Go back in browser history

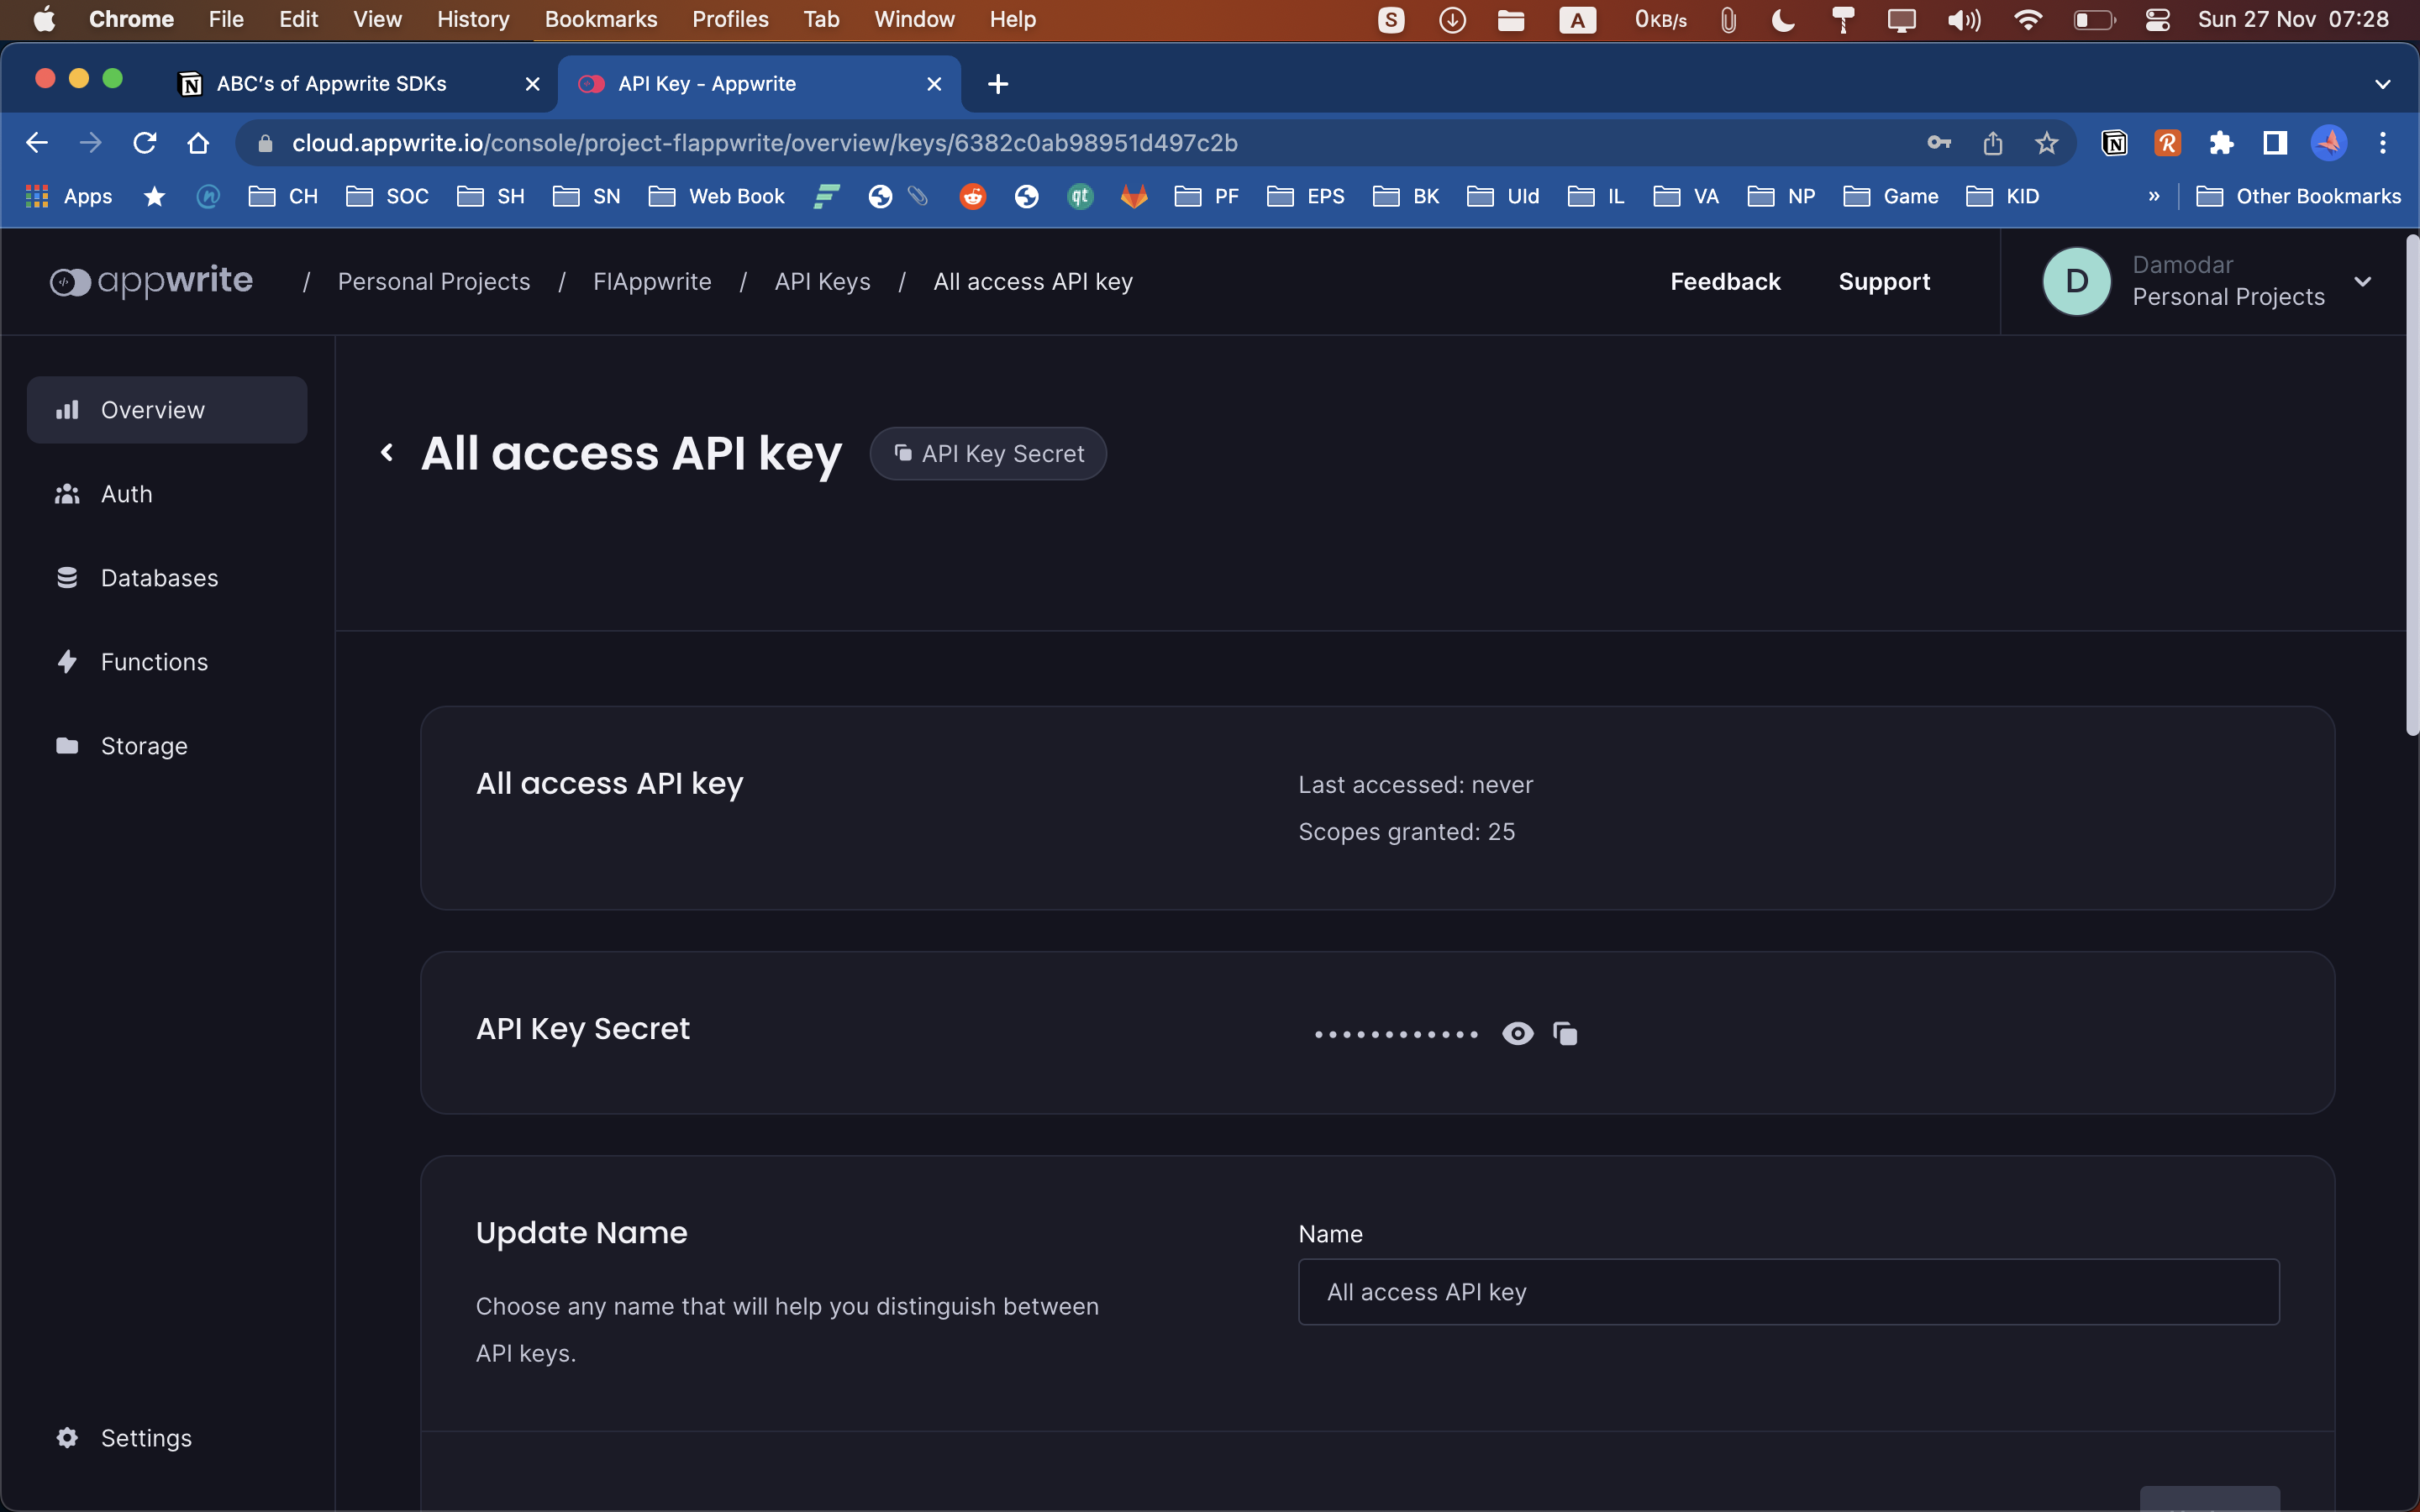click(37, 143)
